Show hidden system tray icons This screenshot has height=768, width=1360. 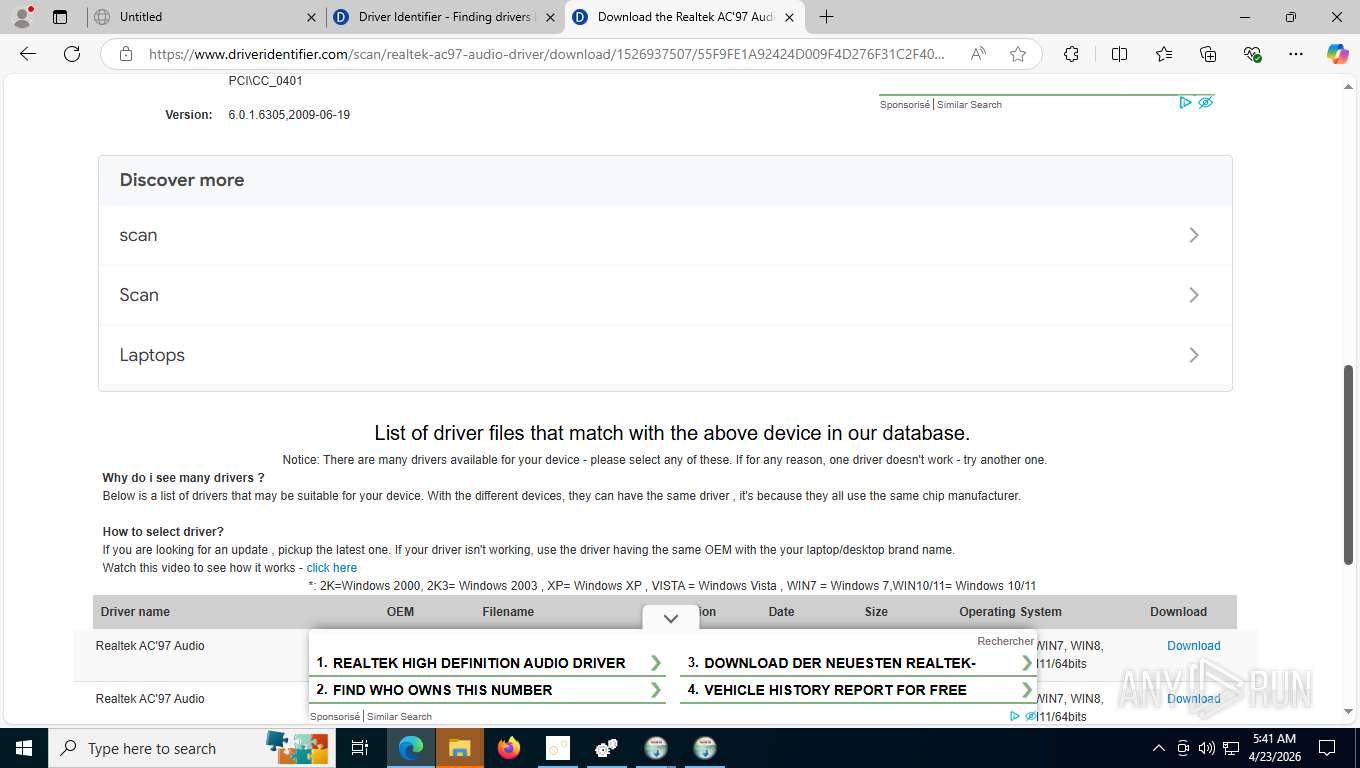tap(1159, 748)
